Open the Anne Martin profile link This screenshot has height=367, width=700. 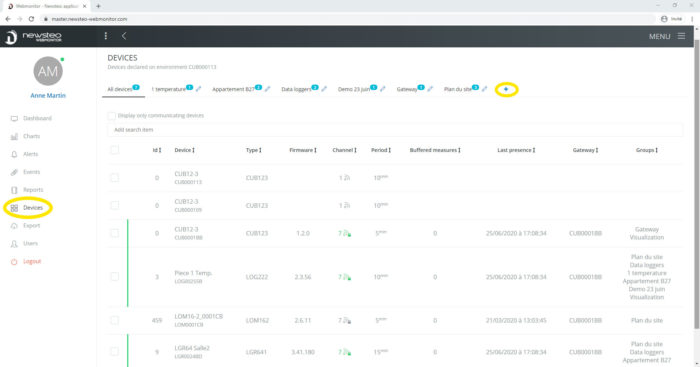click(x=48, y=96)
